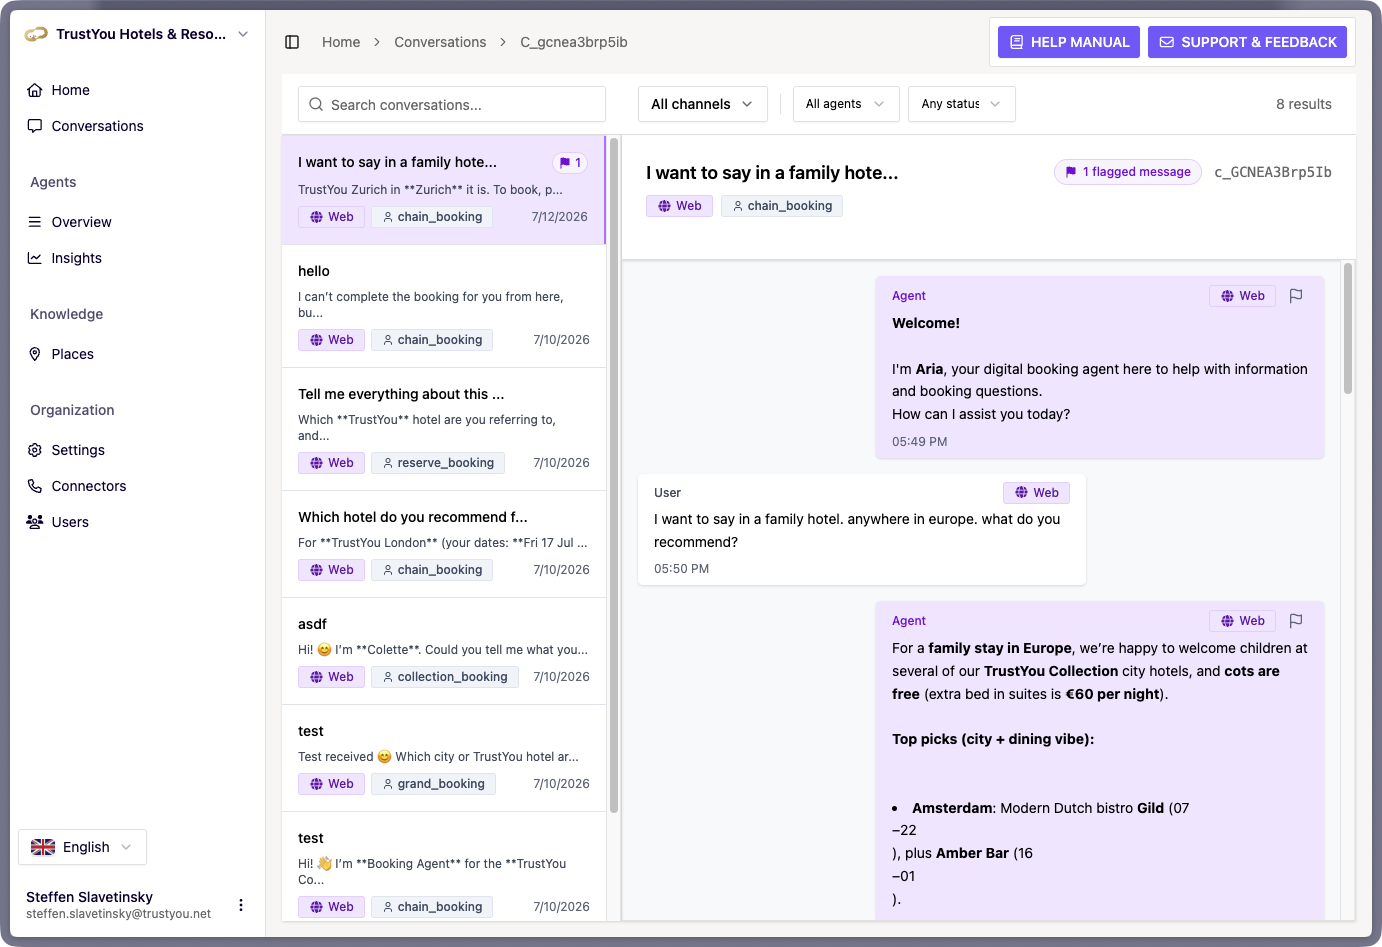The width and height of the screenshot is (1382, 947).
Task: Click the Connectors phone icon
Action: pyautogui.click(x=35, y=486)
